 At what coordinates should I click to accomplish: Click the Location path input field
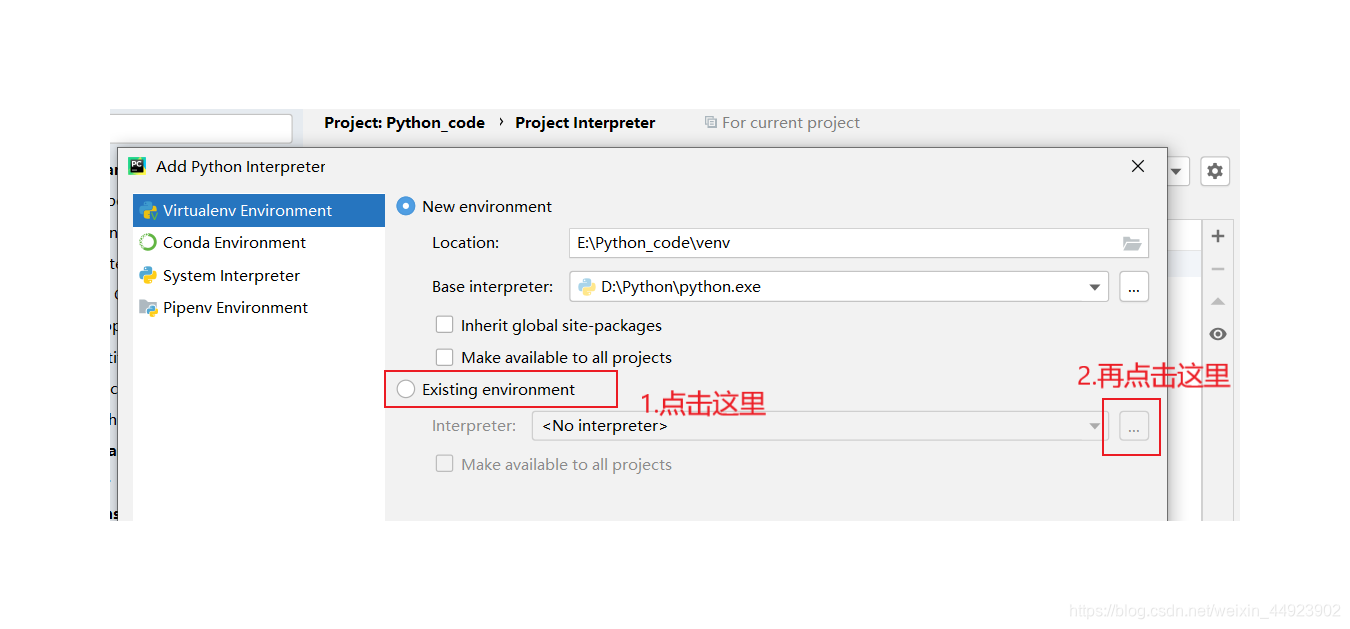859,243
